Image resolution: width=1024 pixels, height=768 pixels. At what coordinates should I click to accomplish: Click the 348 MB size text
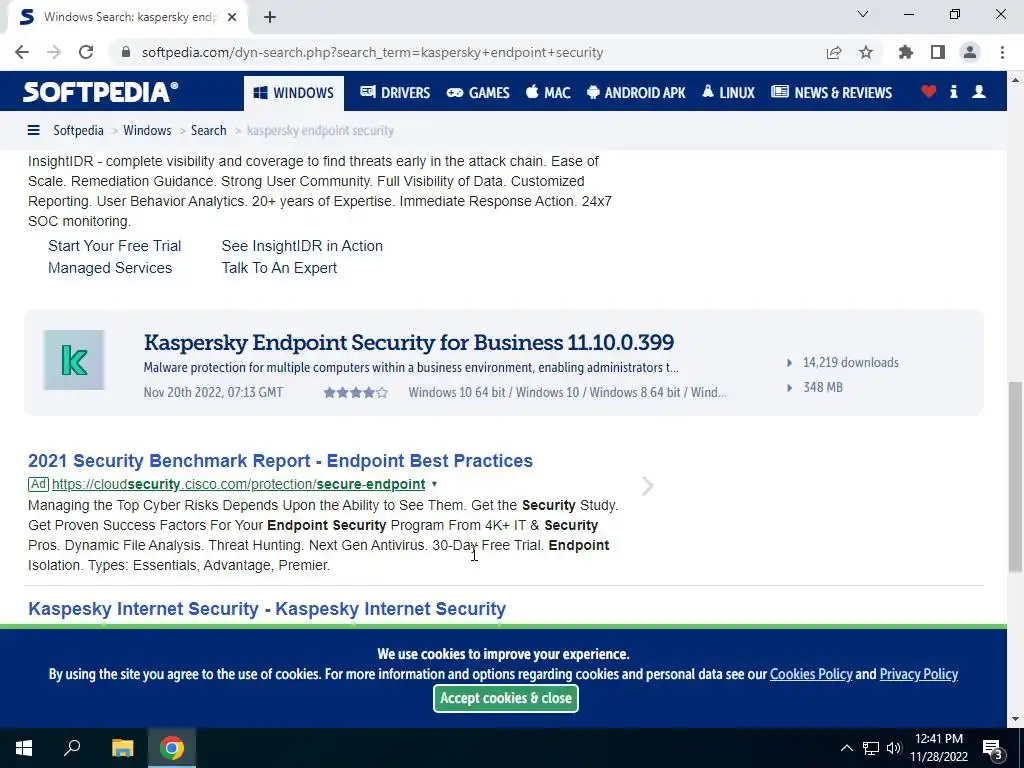click(x=823, y=387)
